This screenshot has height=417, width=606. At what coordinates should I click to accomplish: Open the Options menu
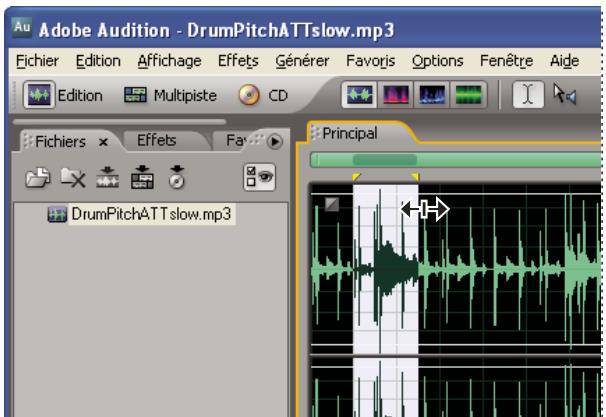[437, 61]
